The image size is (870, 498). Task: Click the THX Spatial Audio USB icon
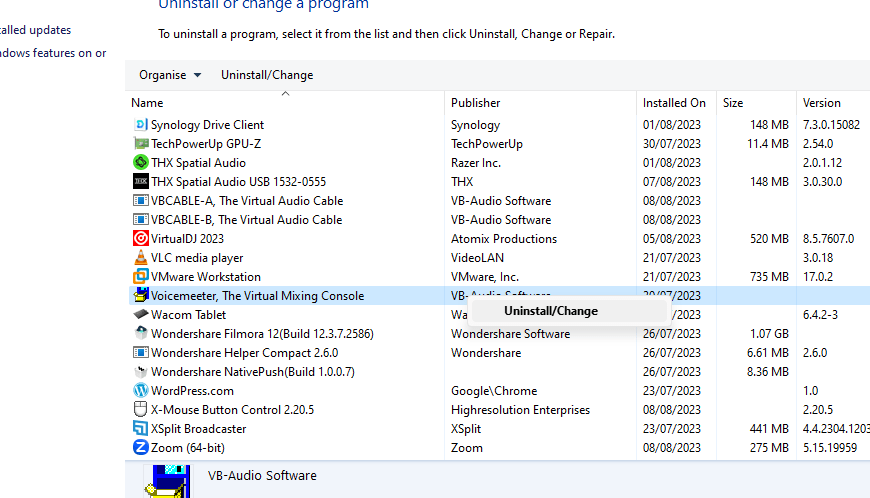(x=141, y=181)
